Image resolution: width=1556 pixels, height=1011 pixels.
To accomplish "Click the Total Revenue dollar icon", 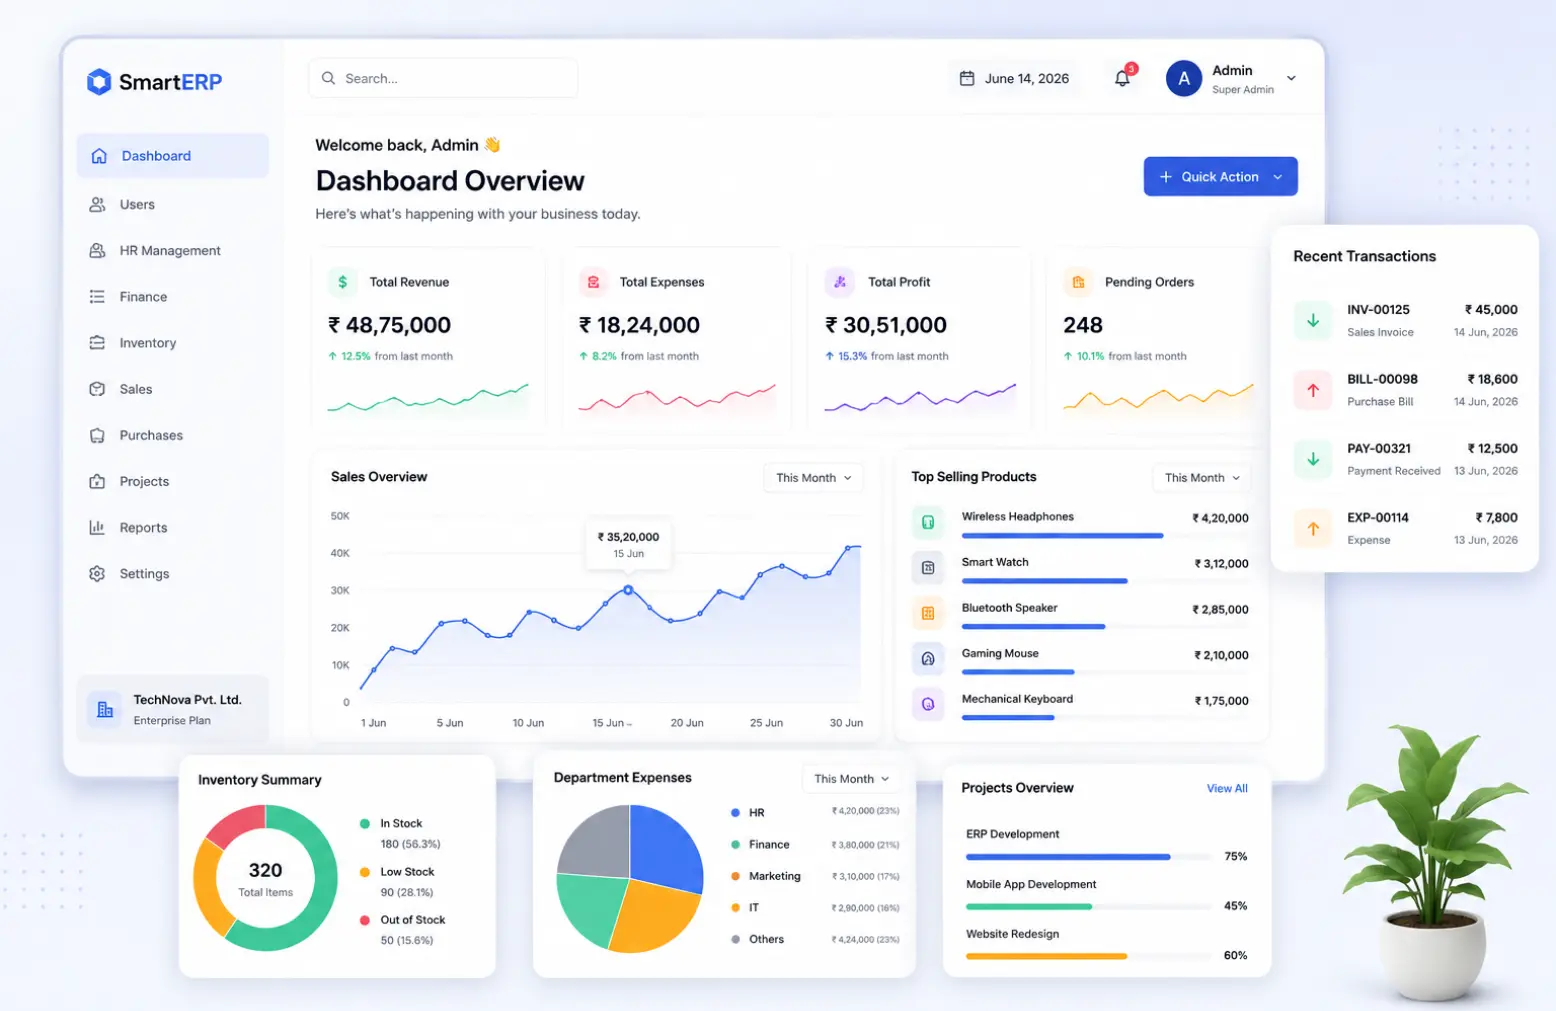I will point(343,282).
